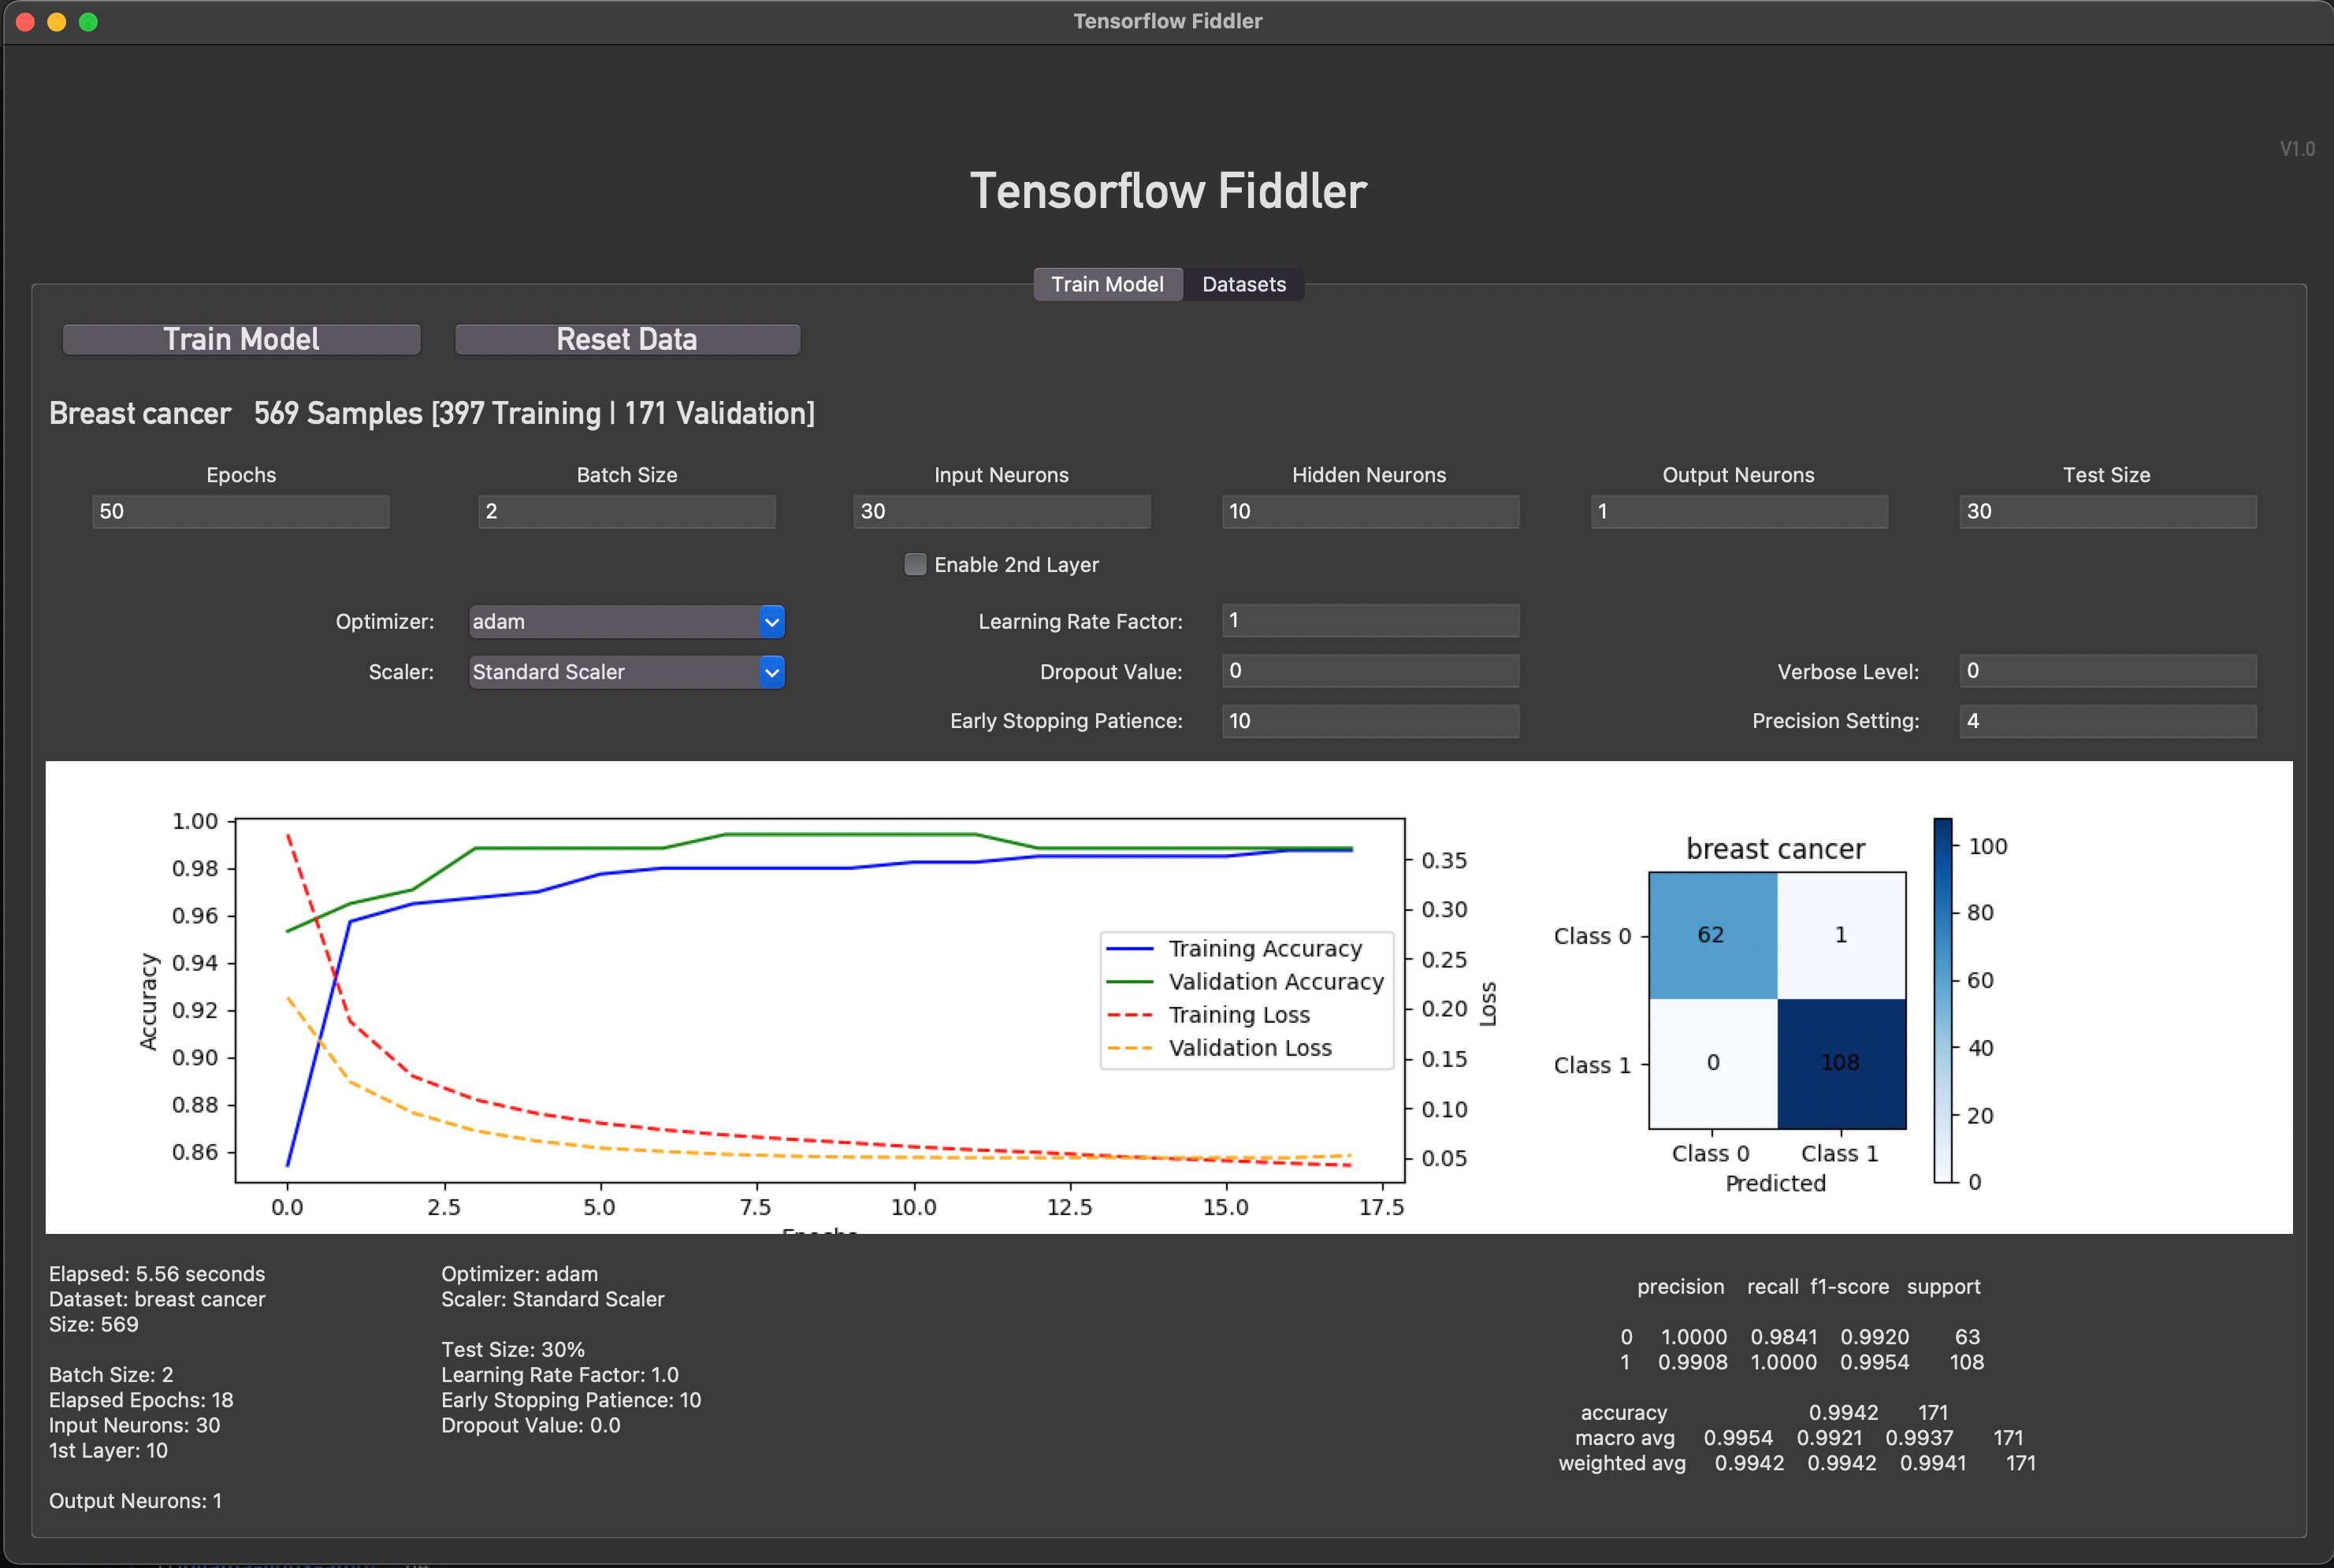
Task: Click the confusion matrix colorbar
Action: click(1942, 1000)
